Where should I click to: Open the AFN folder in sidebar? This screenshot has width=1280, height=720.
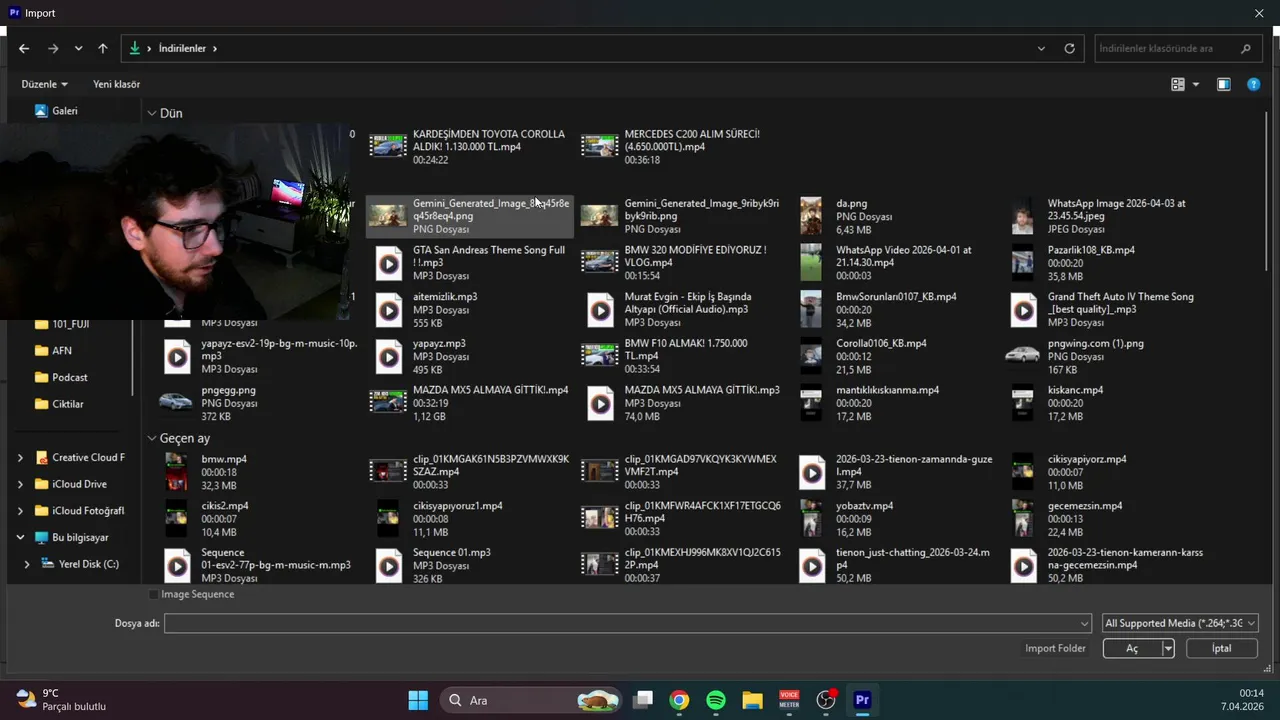(x=61, y=351)
